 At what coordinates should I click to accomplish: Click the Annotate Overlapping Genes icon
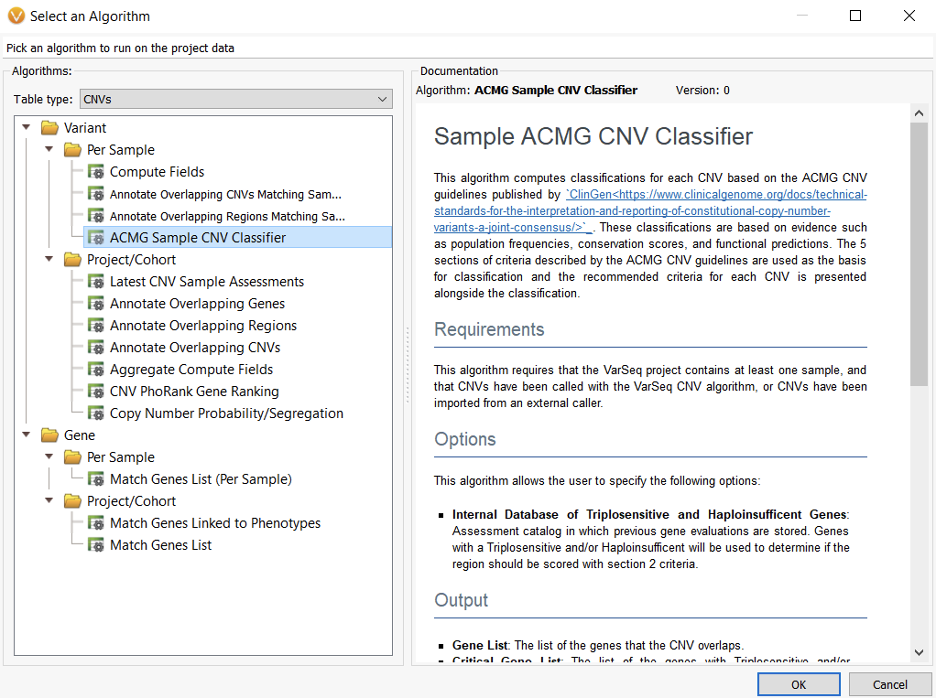(96, 304)
